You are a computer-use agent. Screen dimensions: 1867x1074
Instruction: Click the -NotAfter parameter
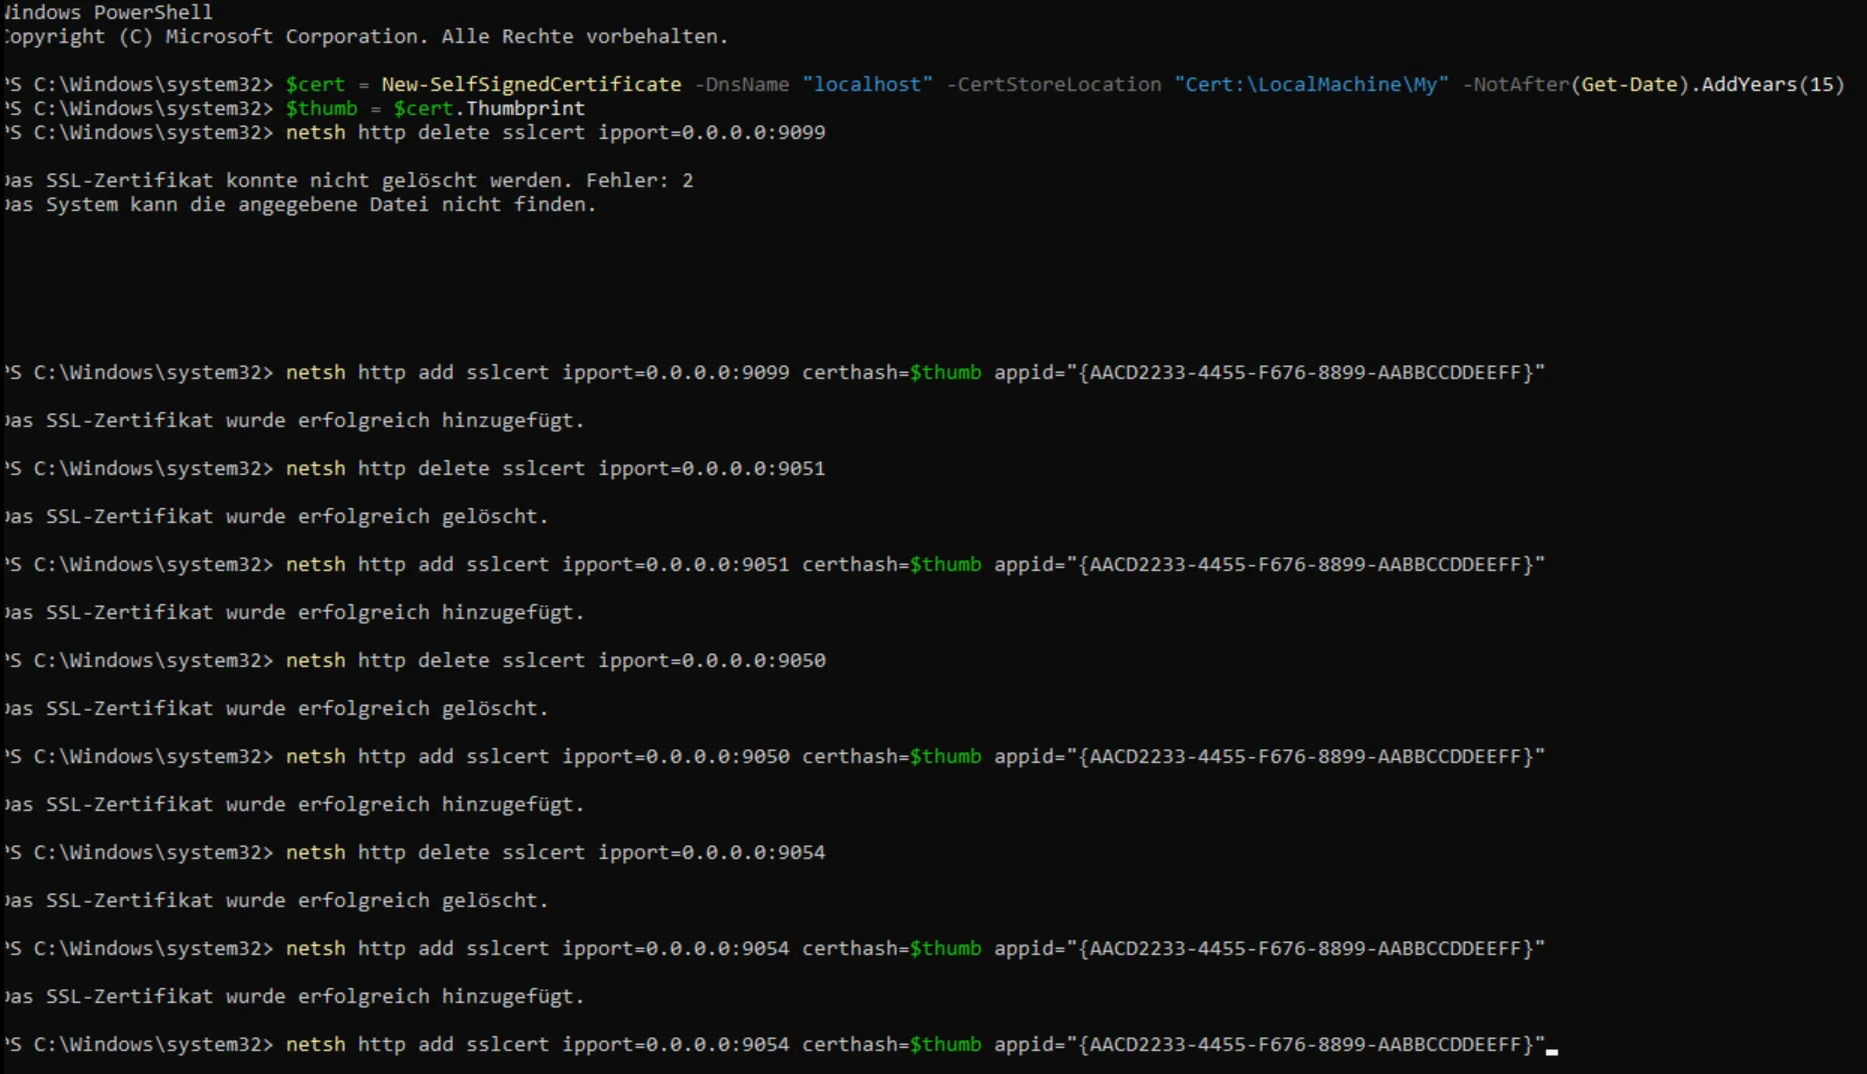(1515, 84)
